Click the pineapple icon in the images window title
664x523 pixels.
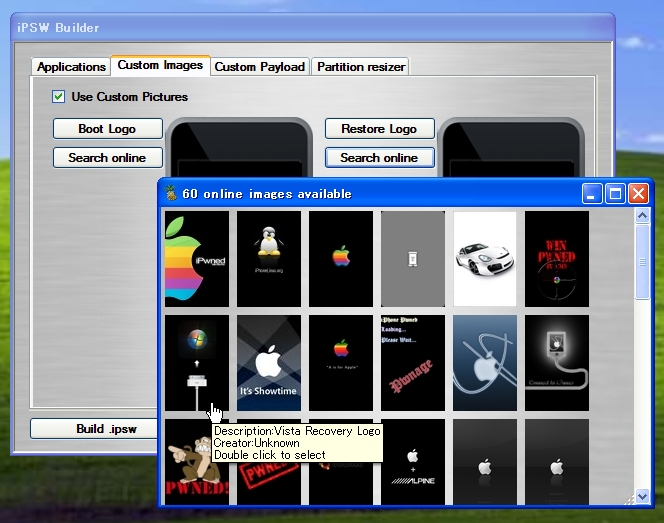pos(171,193)
